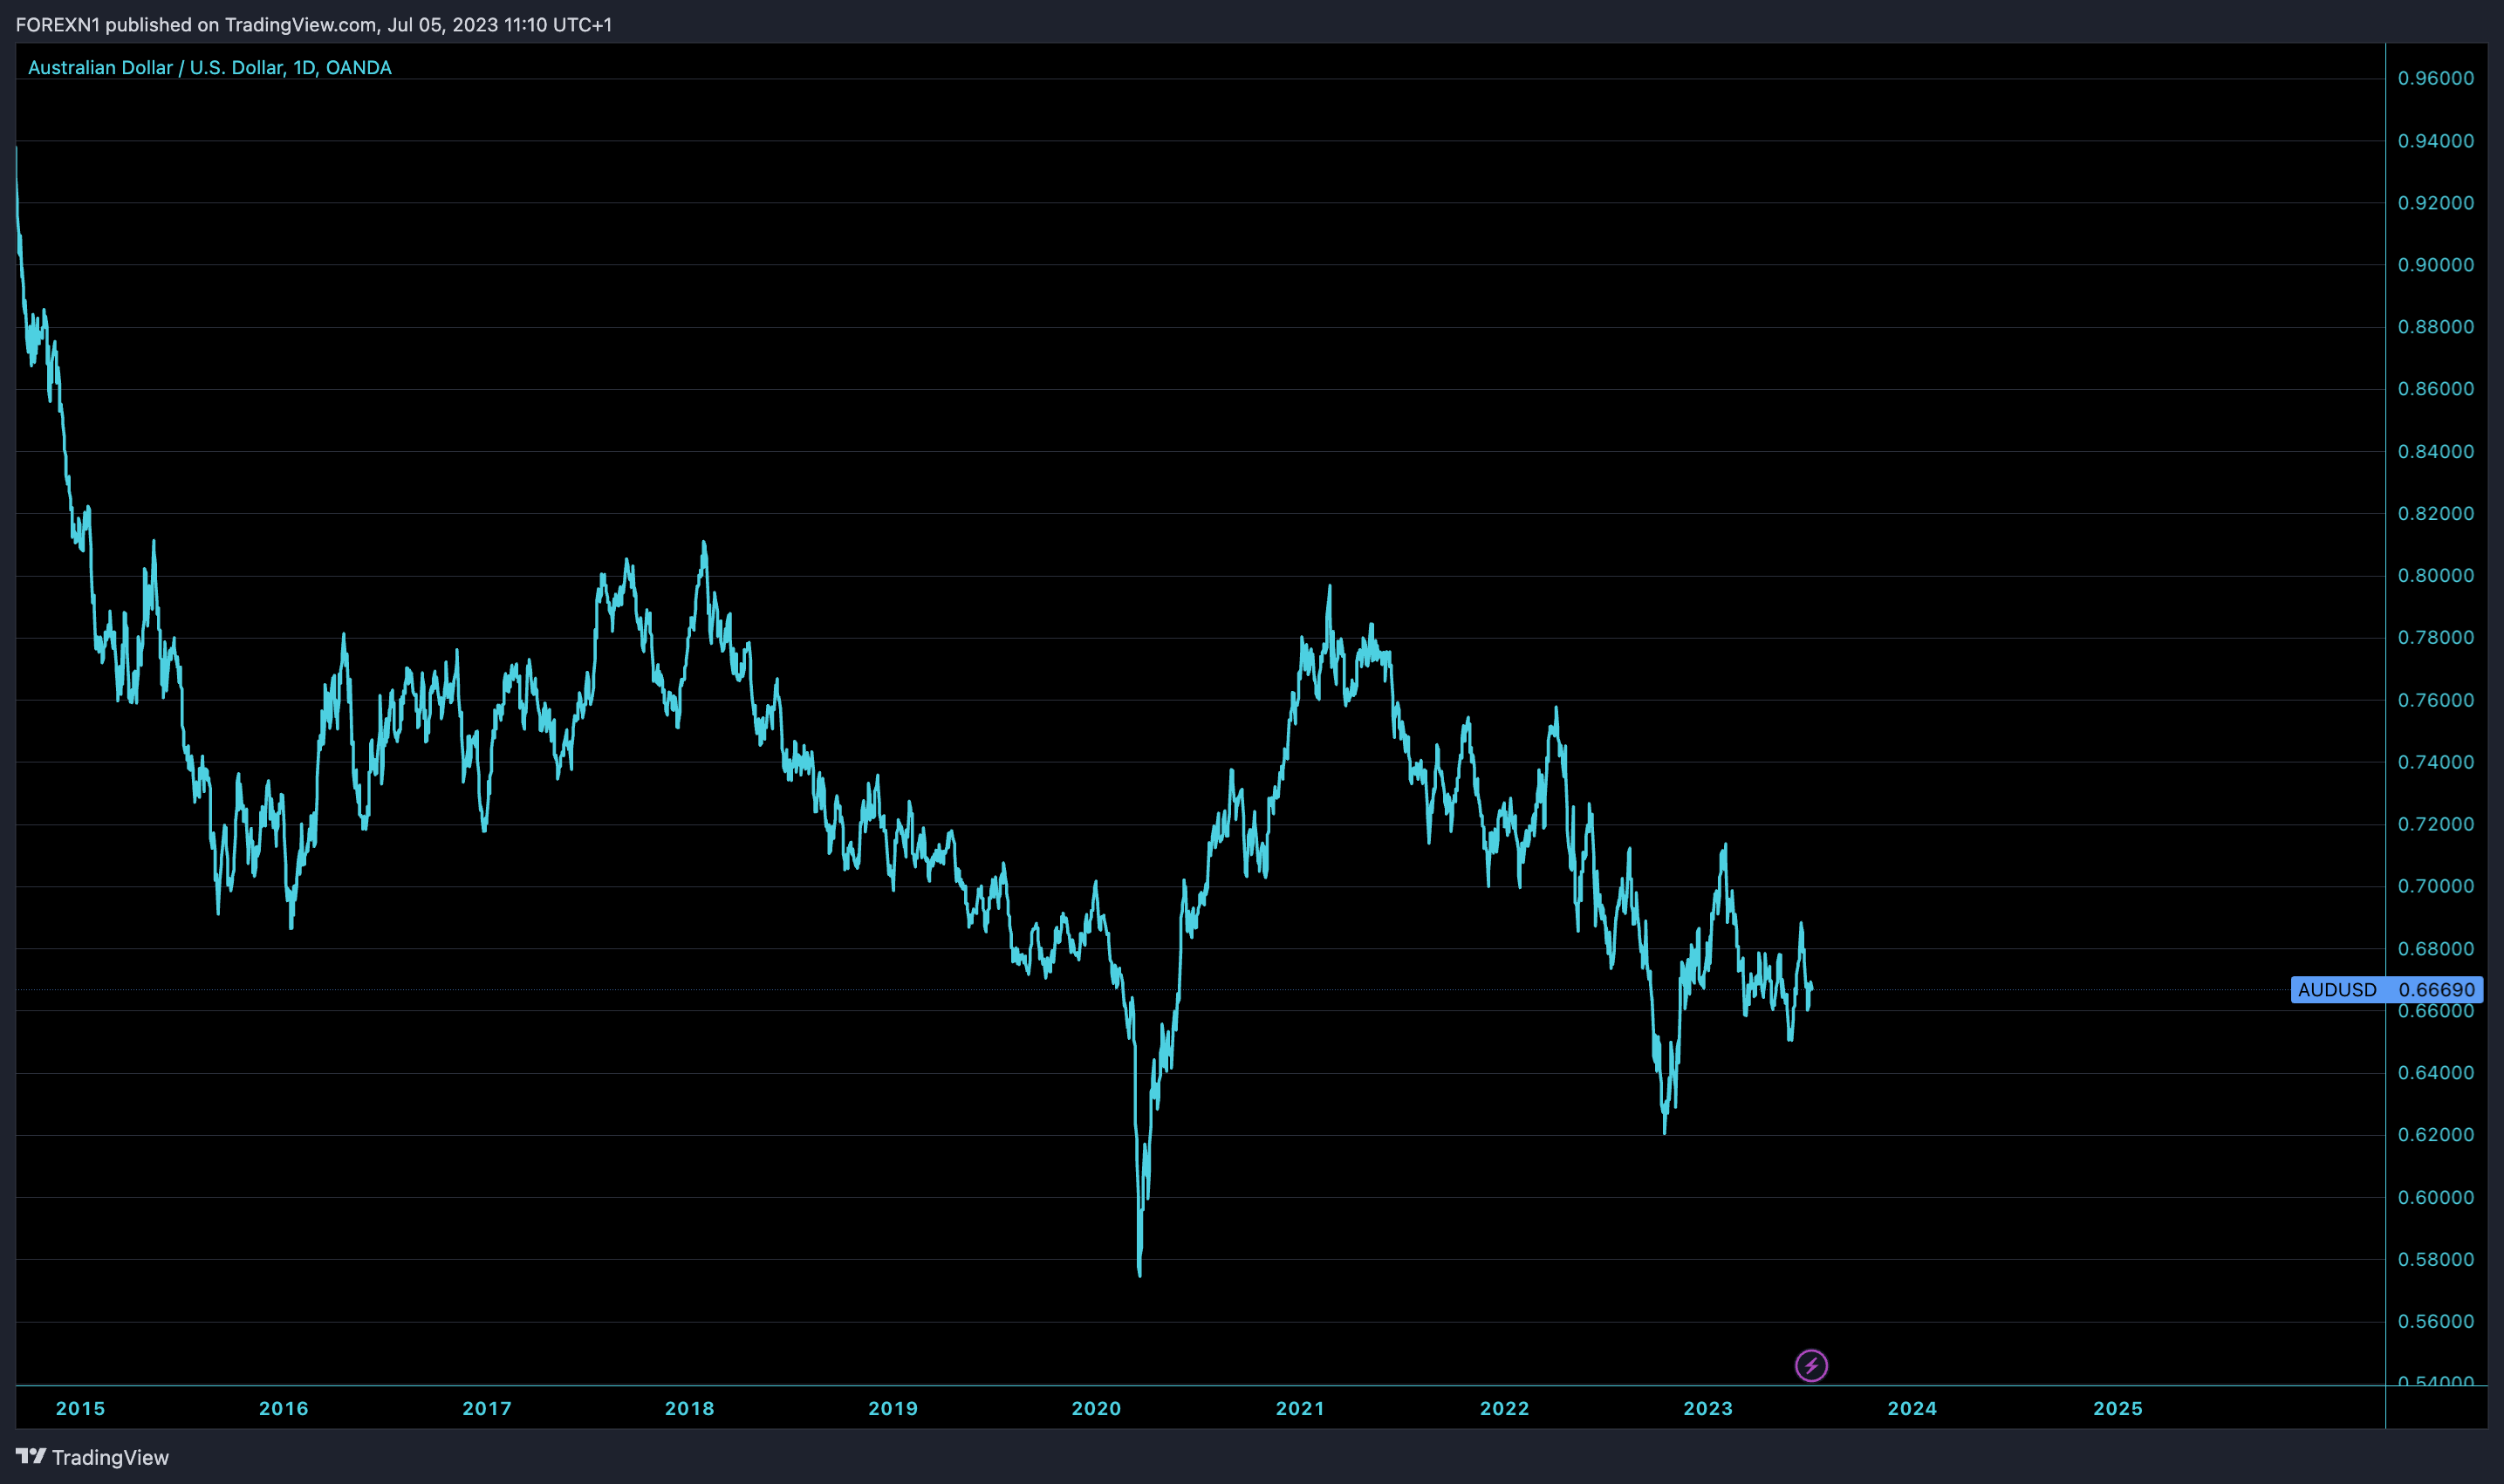The height and width of the screenshot is (1484, 2504).
Task: Click the 2022 label on the time axis
Action: click(x=1505, y=1408)
